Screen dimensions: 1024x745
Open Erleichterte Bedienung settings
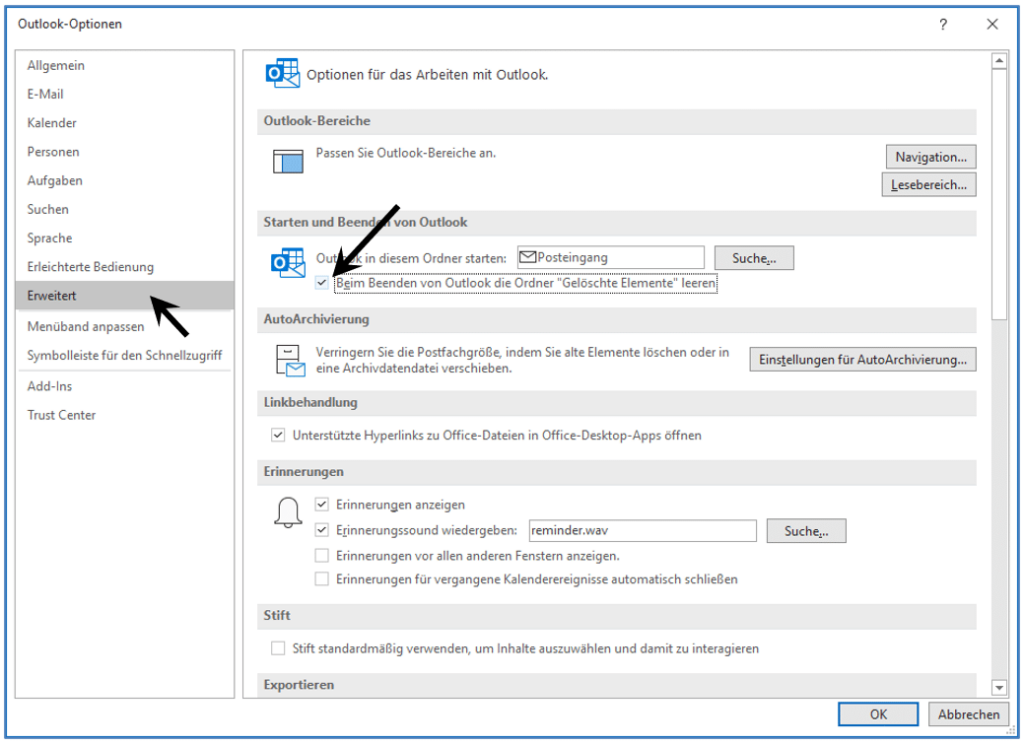pyautogui.click(x=124, y=266)
